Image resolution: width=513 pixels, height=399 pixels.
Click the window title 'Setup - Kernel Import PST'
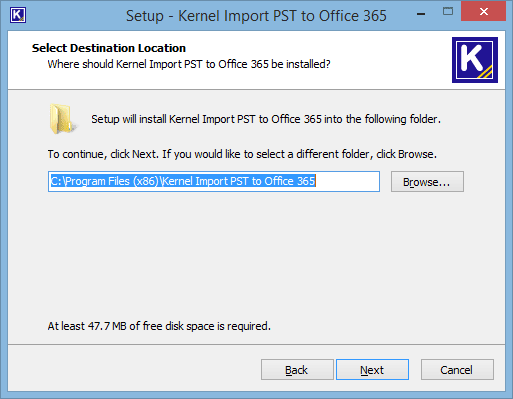(256, 16)
